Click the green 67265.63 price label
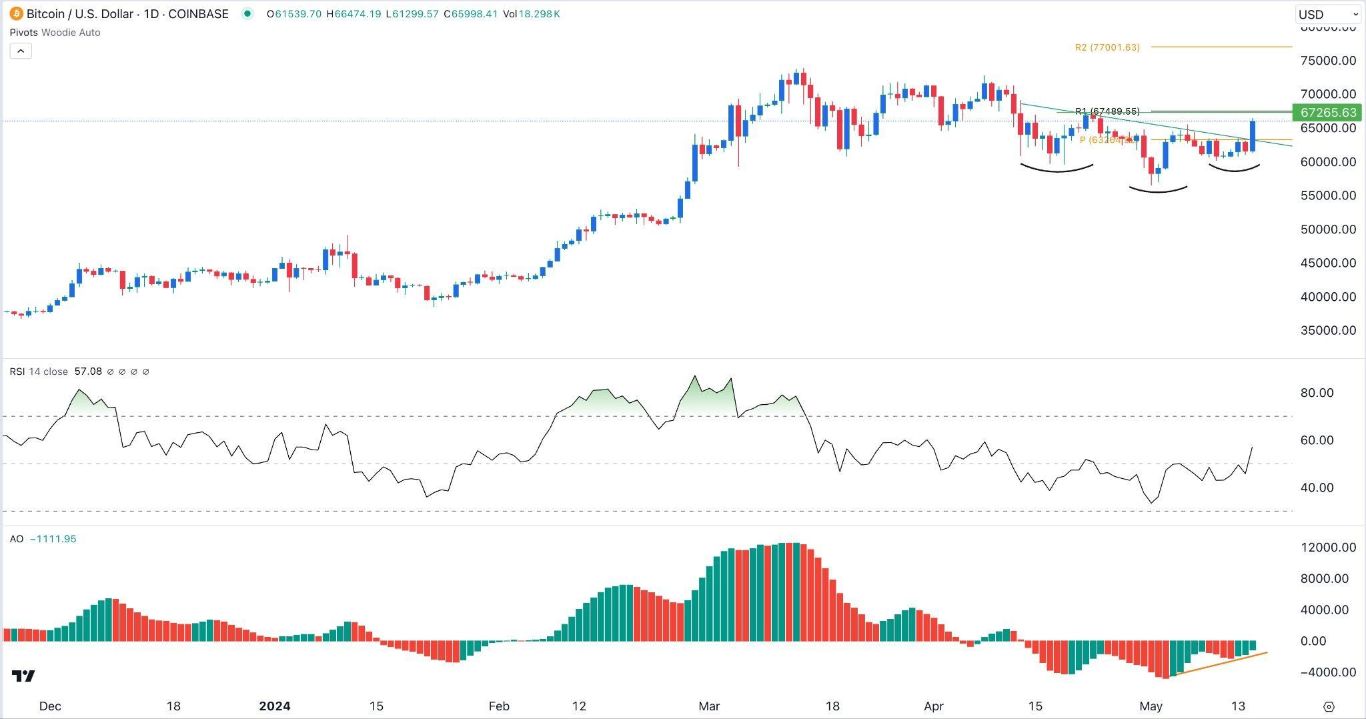1366x719 pixels. coord(1327,113)
